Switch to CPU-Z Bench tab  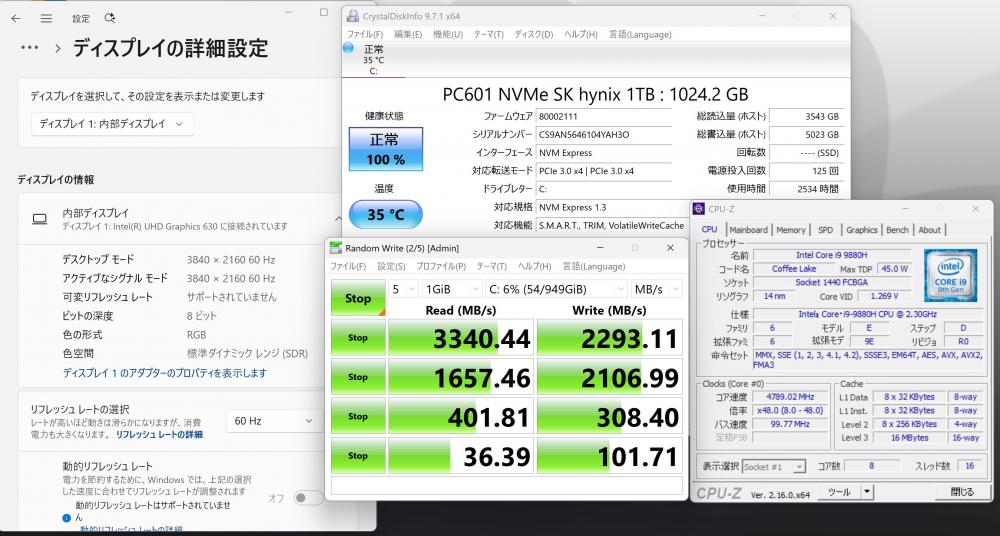[x=897, y=230]
